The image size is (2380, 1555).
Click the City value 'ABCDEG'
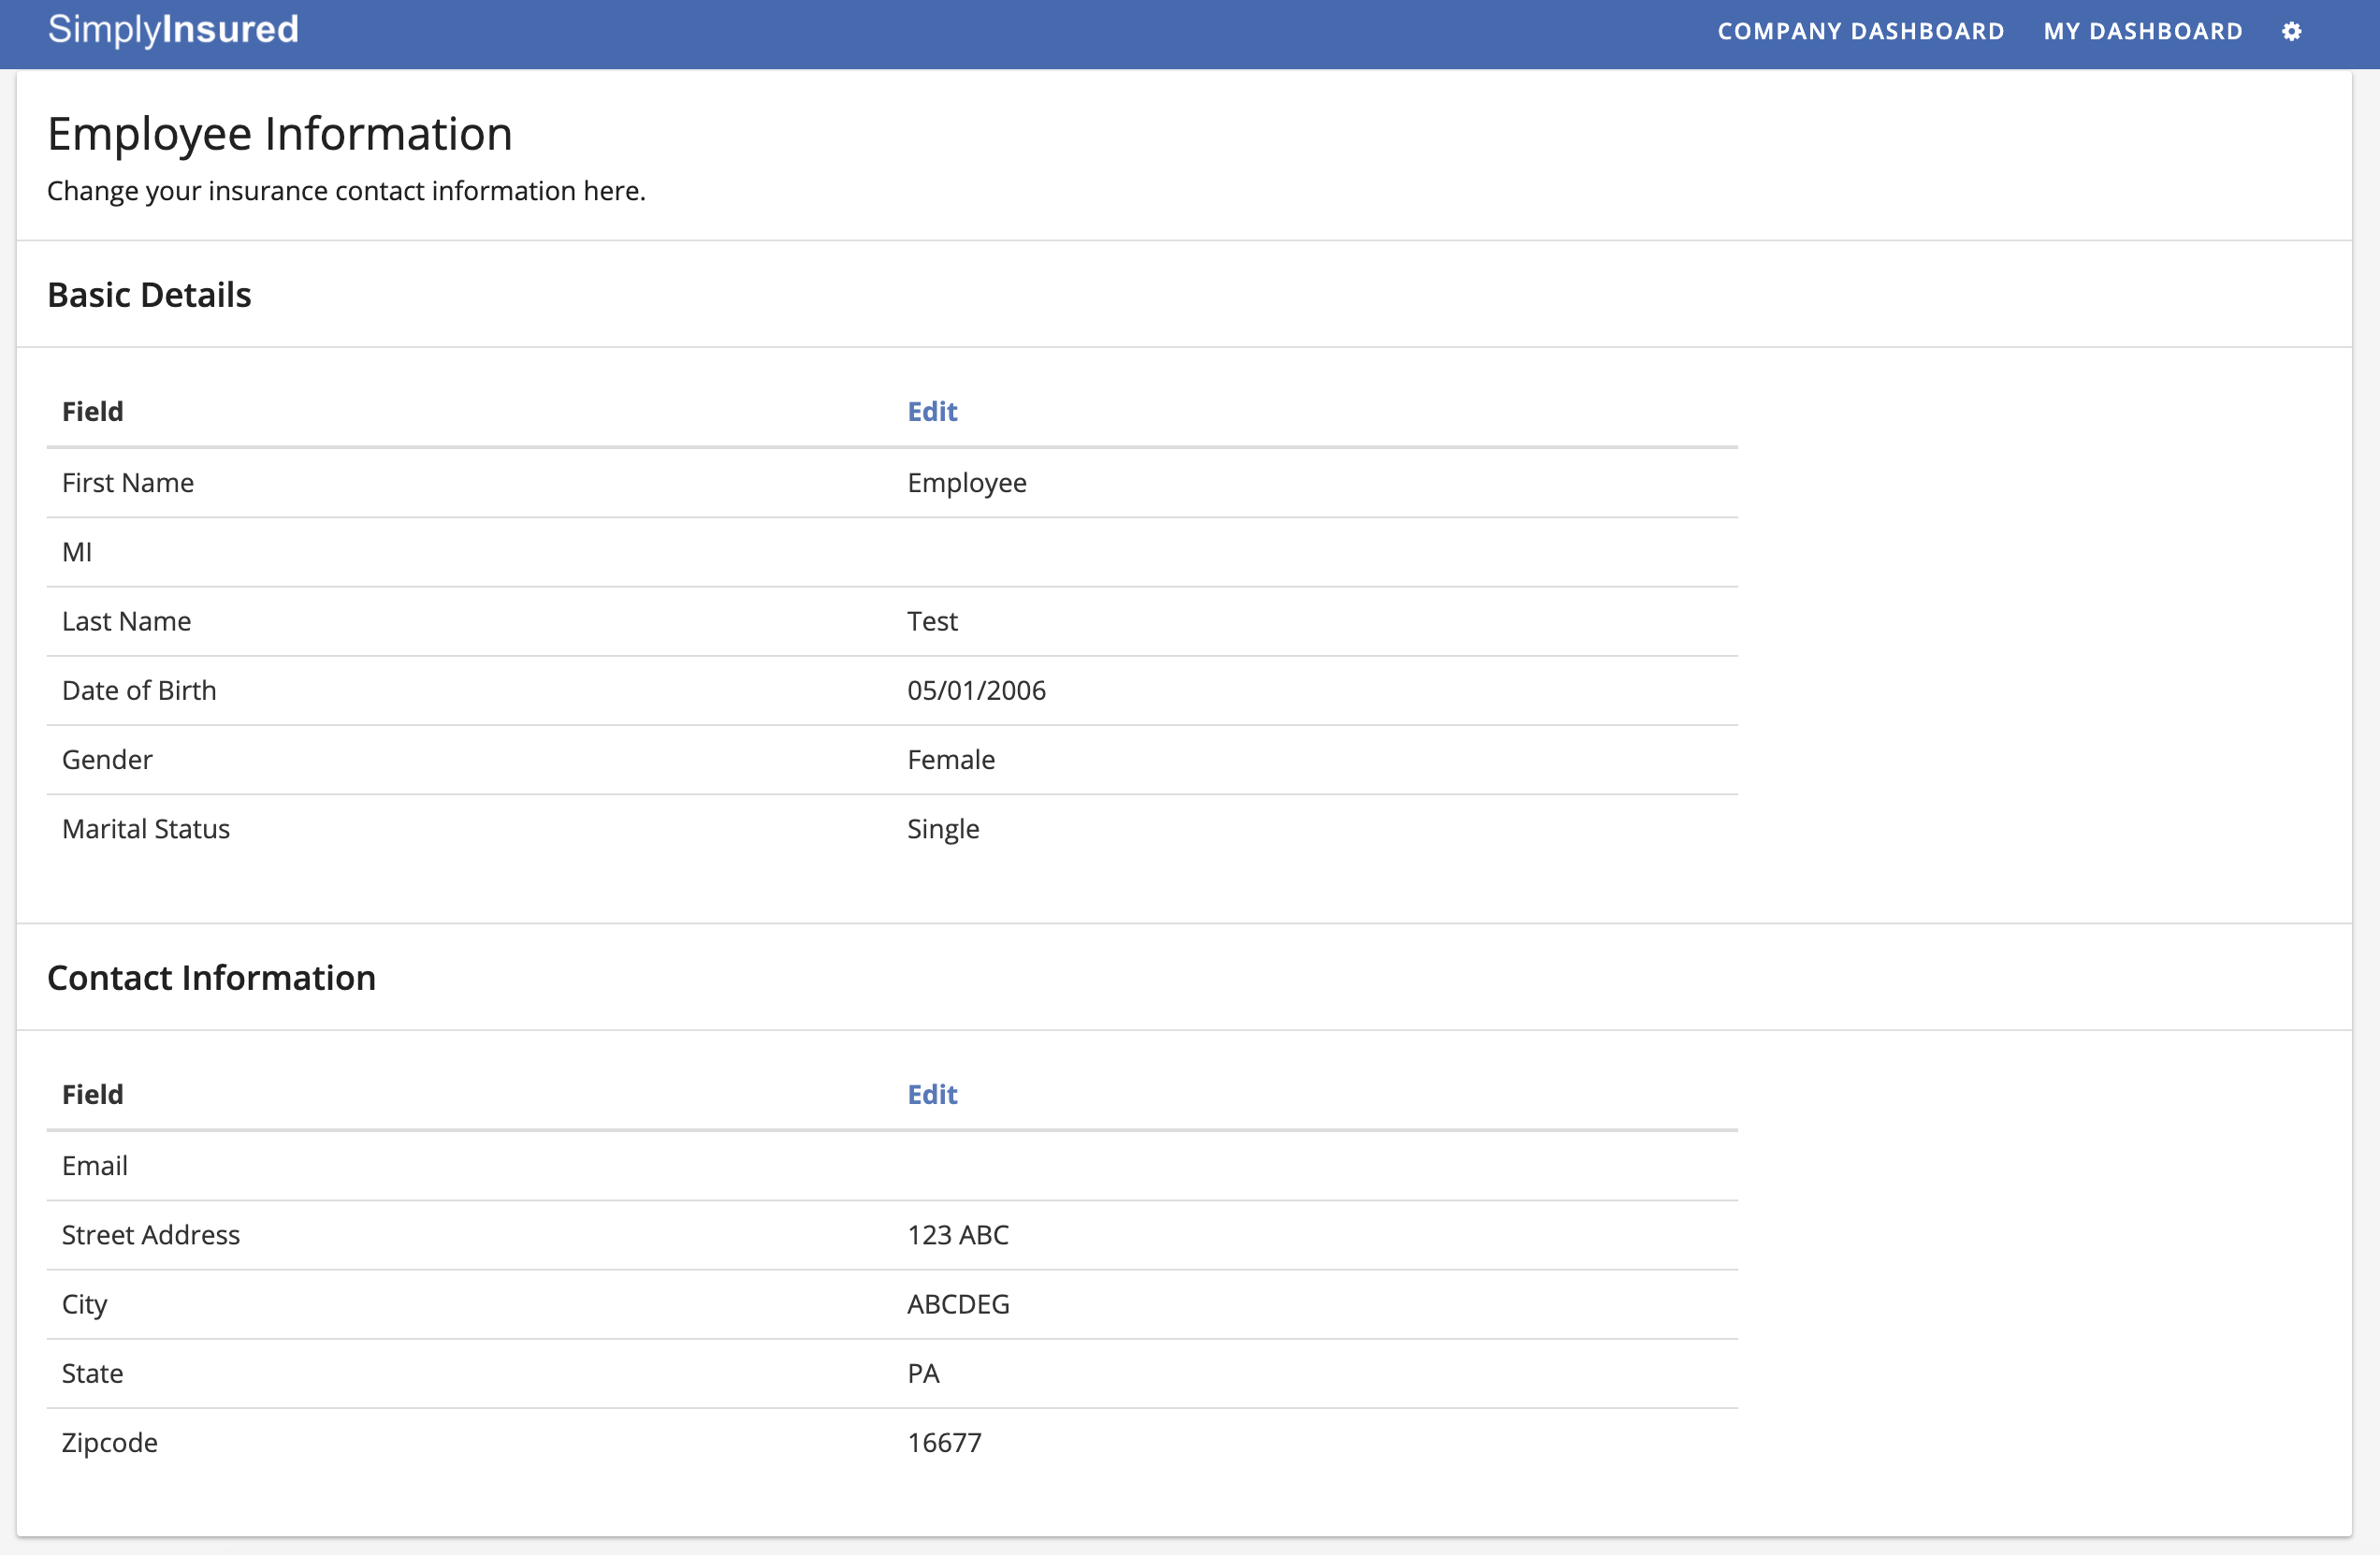coord(958,1304)
